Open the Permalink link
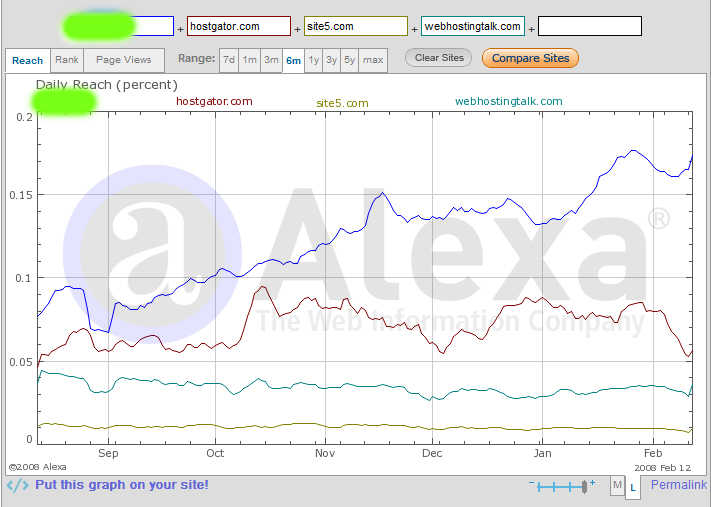711x507 pixels. coord(679,485)
